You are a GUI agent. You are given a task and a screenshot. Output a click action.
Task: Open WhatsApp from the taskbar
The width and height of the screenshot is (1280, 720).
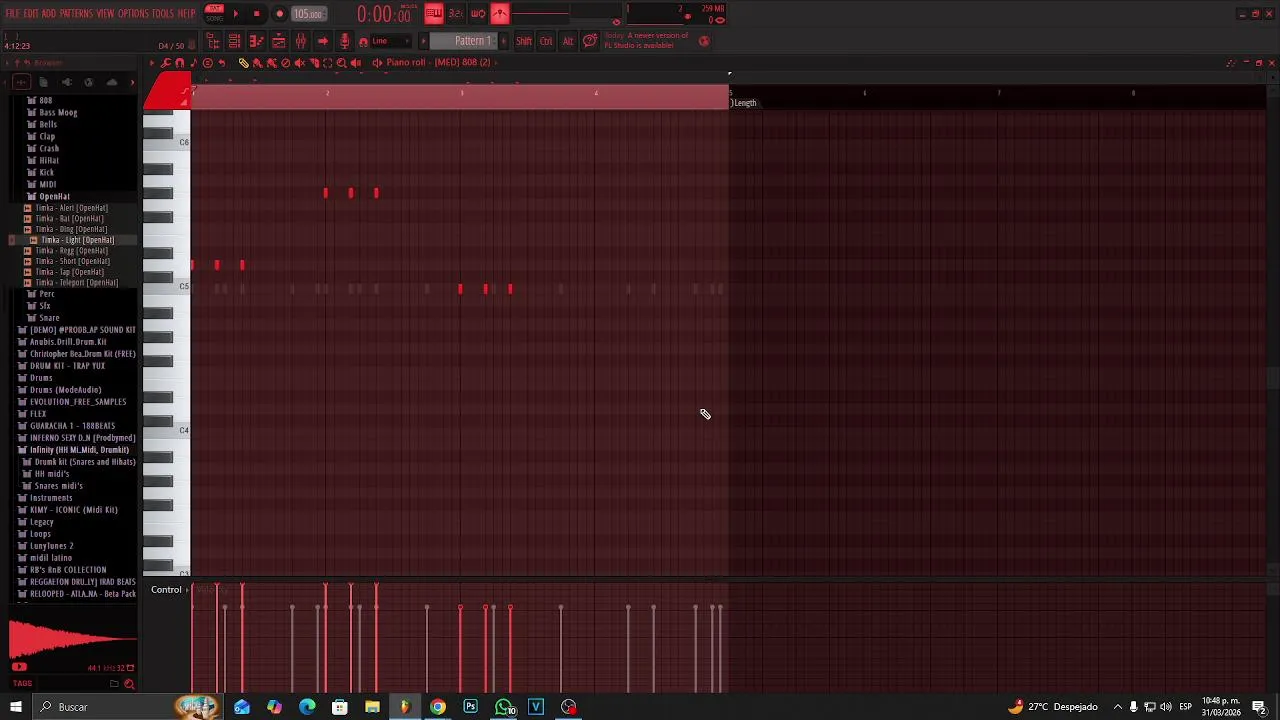point(504,707)
